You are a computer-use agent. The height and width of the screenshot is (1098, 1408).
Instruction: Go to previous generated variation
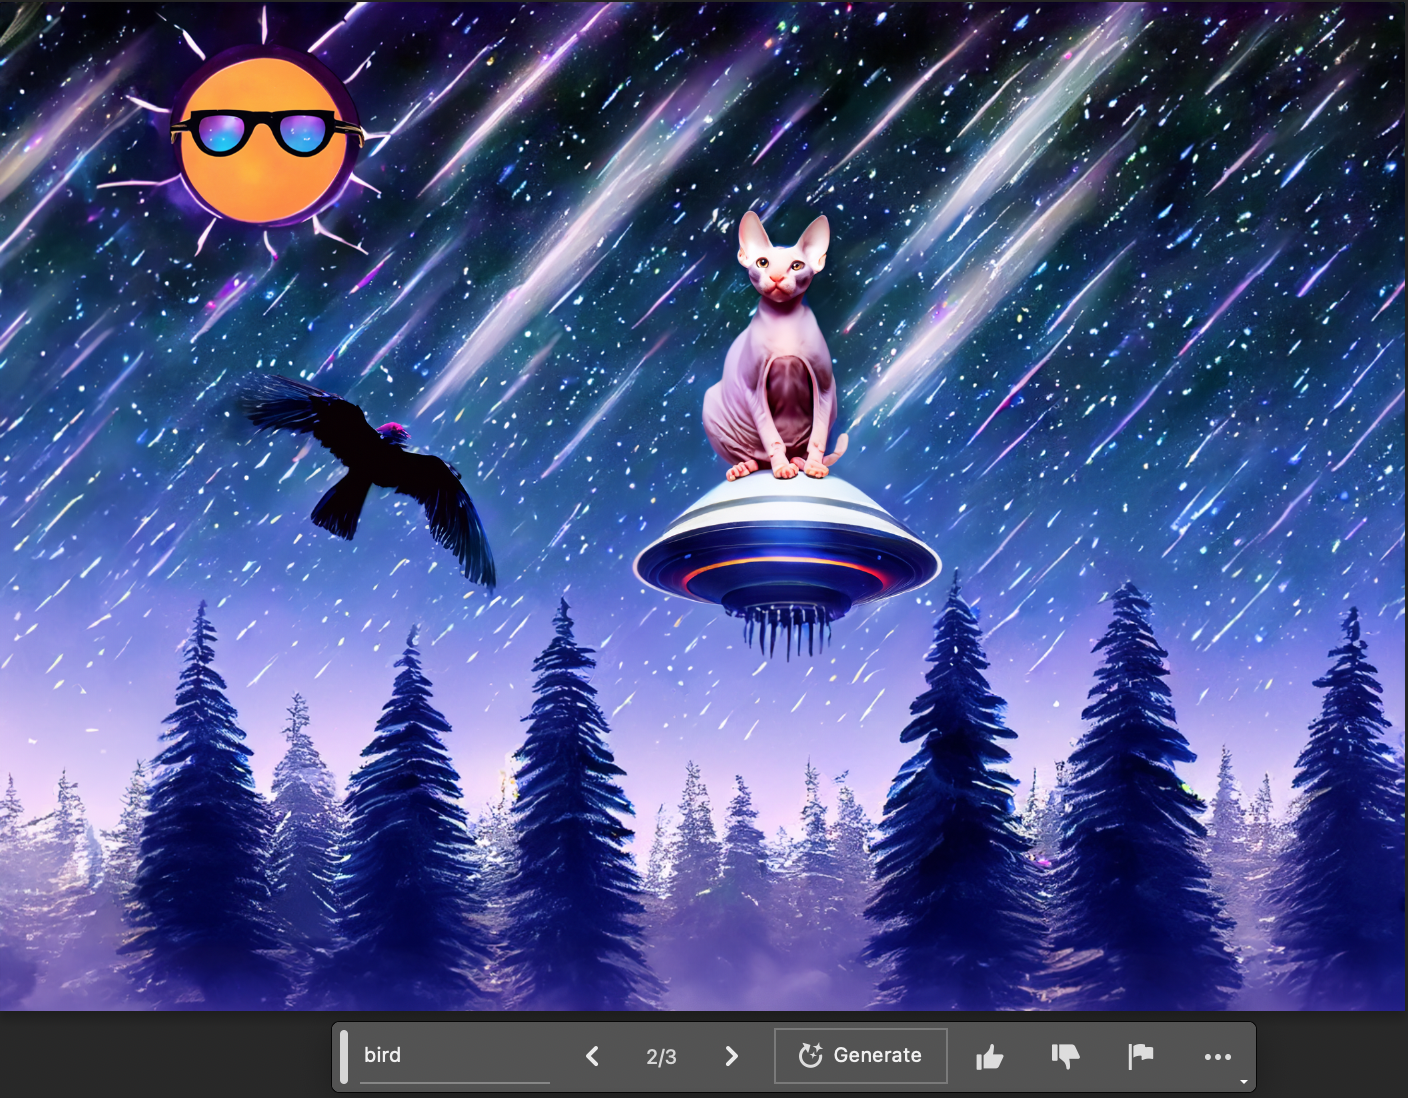[x=592, y=1056]
